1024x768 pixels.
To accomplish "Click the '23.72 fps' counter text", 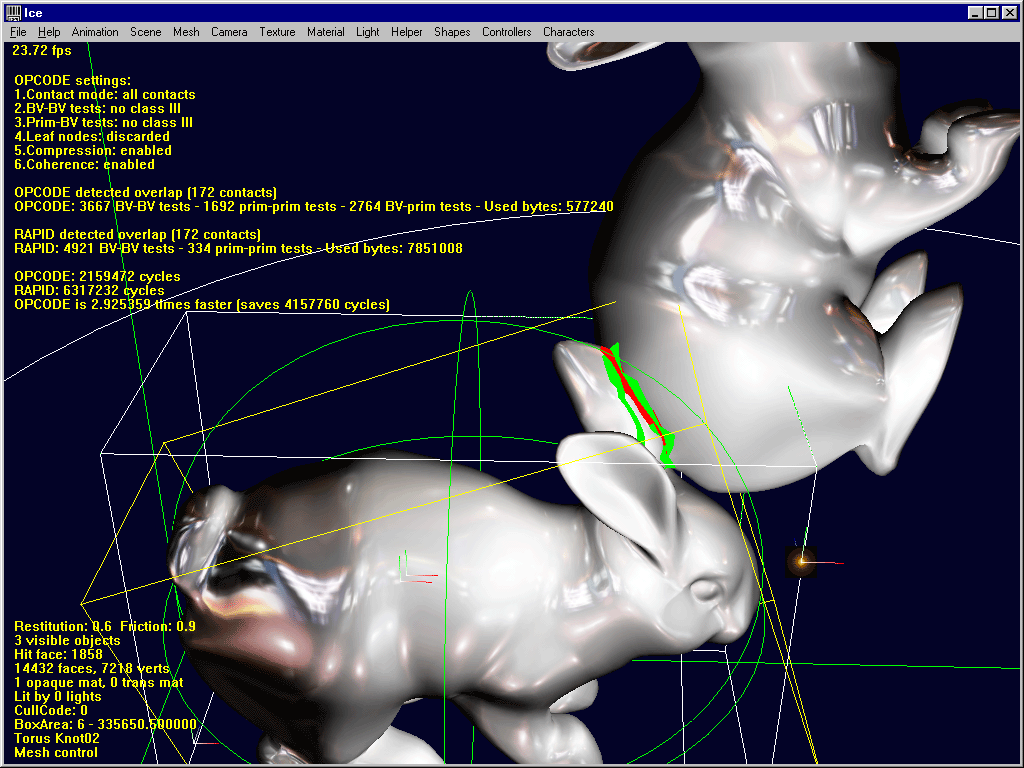I will pyautogui.click(x=42, y=50).
